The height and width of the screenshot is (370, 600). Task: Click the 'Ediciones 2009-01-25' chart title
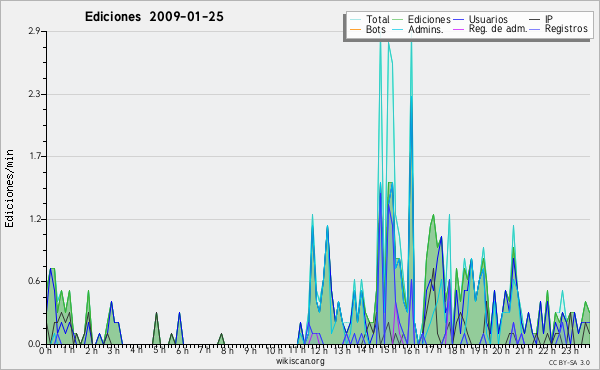tap(154, 17)
